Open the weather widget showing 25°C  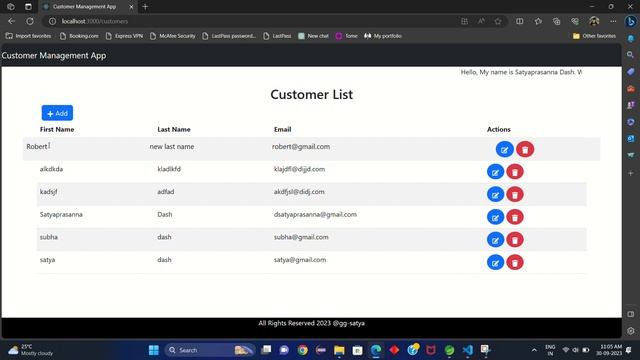[x=31, y=350]
